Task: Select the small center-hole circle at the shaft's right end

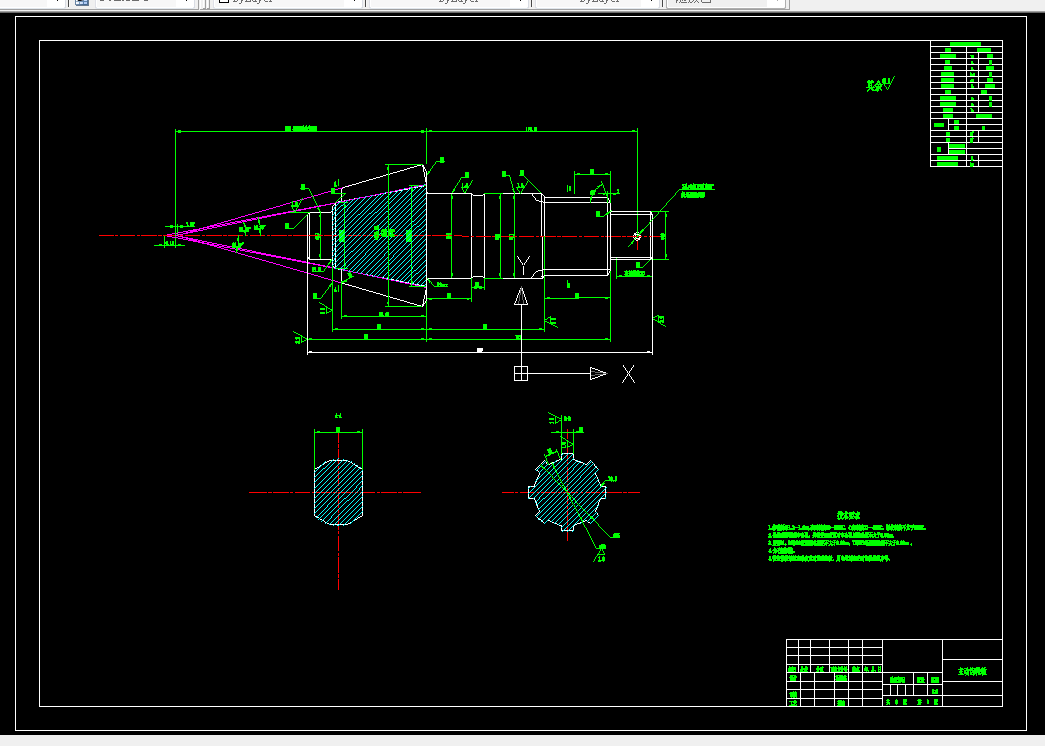Action: tap(637, 236)
